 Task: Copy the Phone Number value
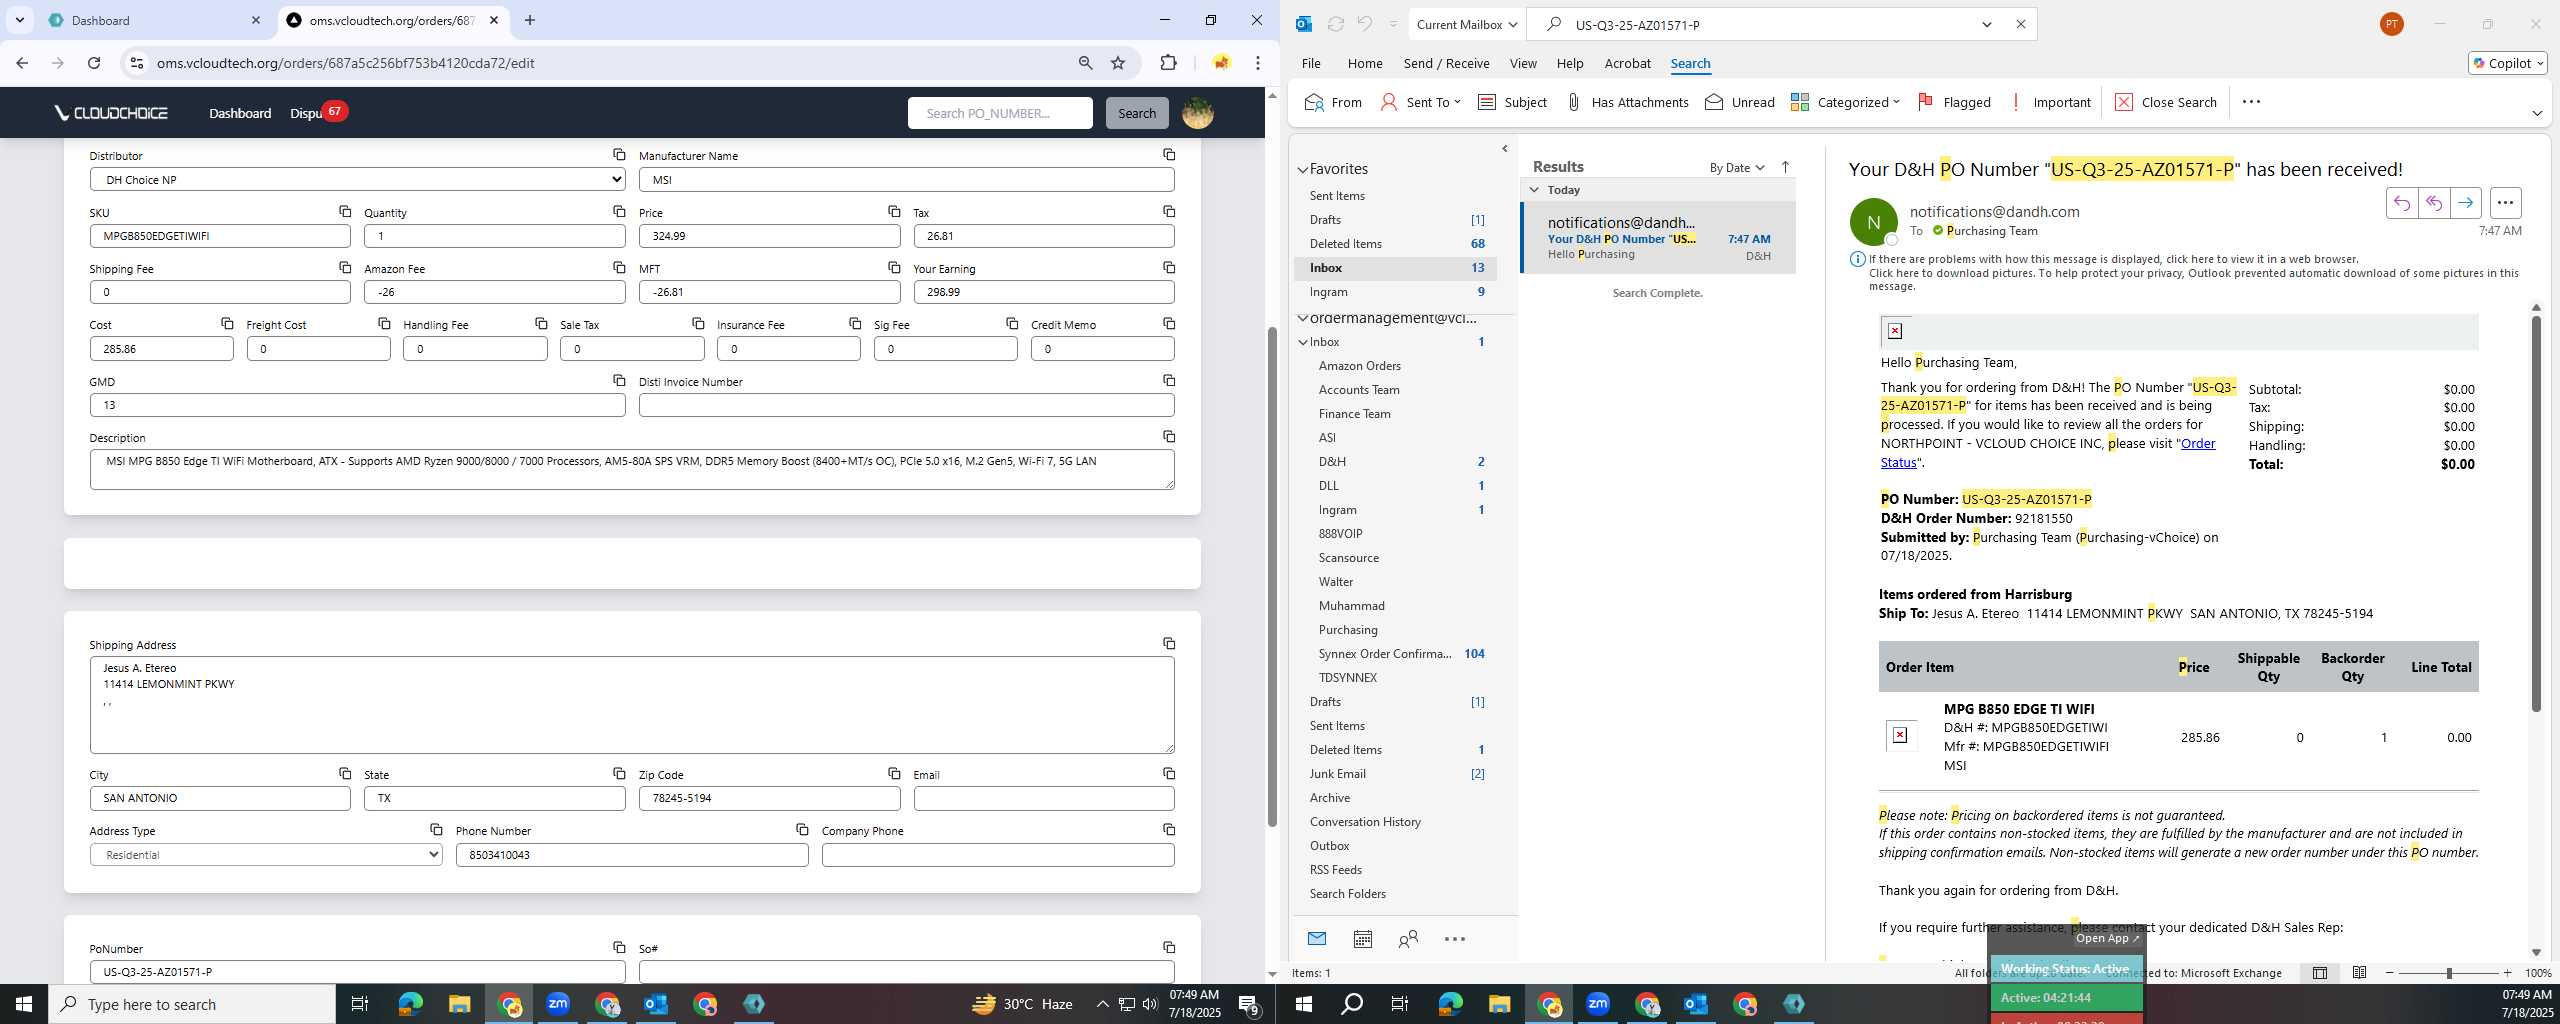(x=802, y=830)
